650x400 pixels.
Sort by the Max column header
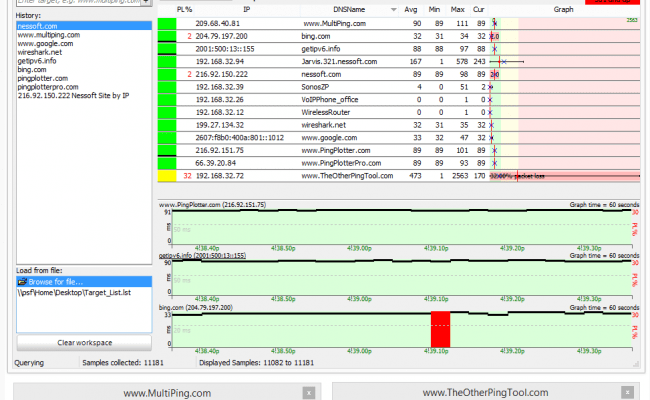[x=458, y=10]
